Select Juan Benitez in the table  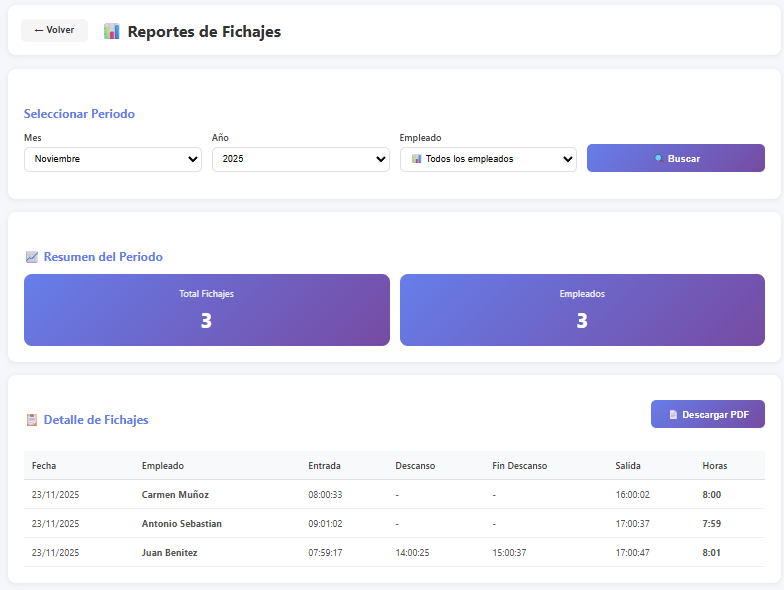click(x=169, y=553)
